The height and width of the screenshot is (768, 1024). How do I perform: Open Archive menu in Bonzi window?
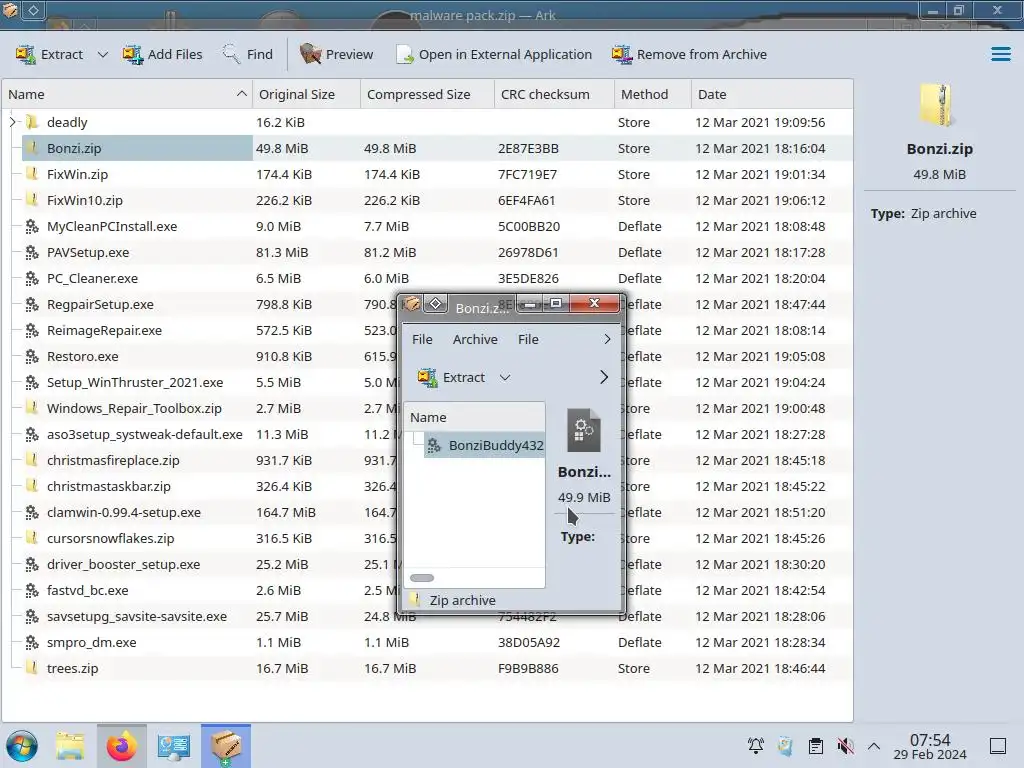click(475, 340)
